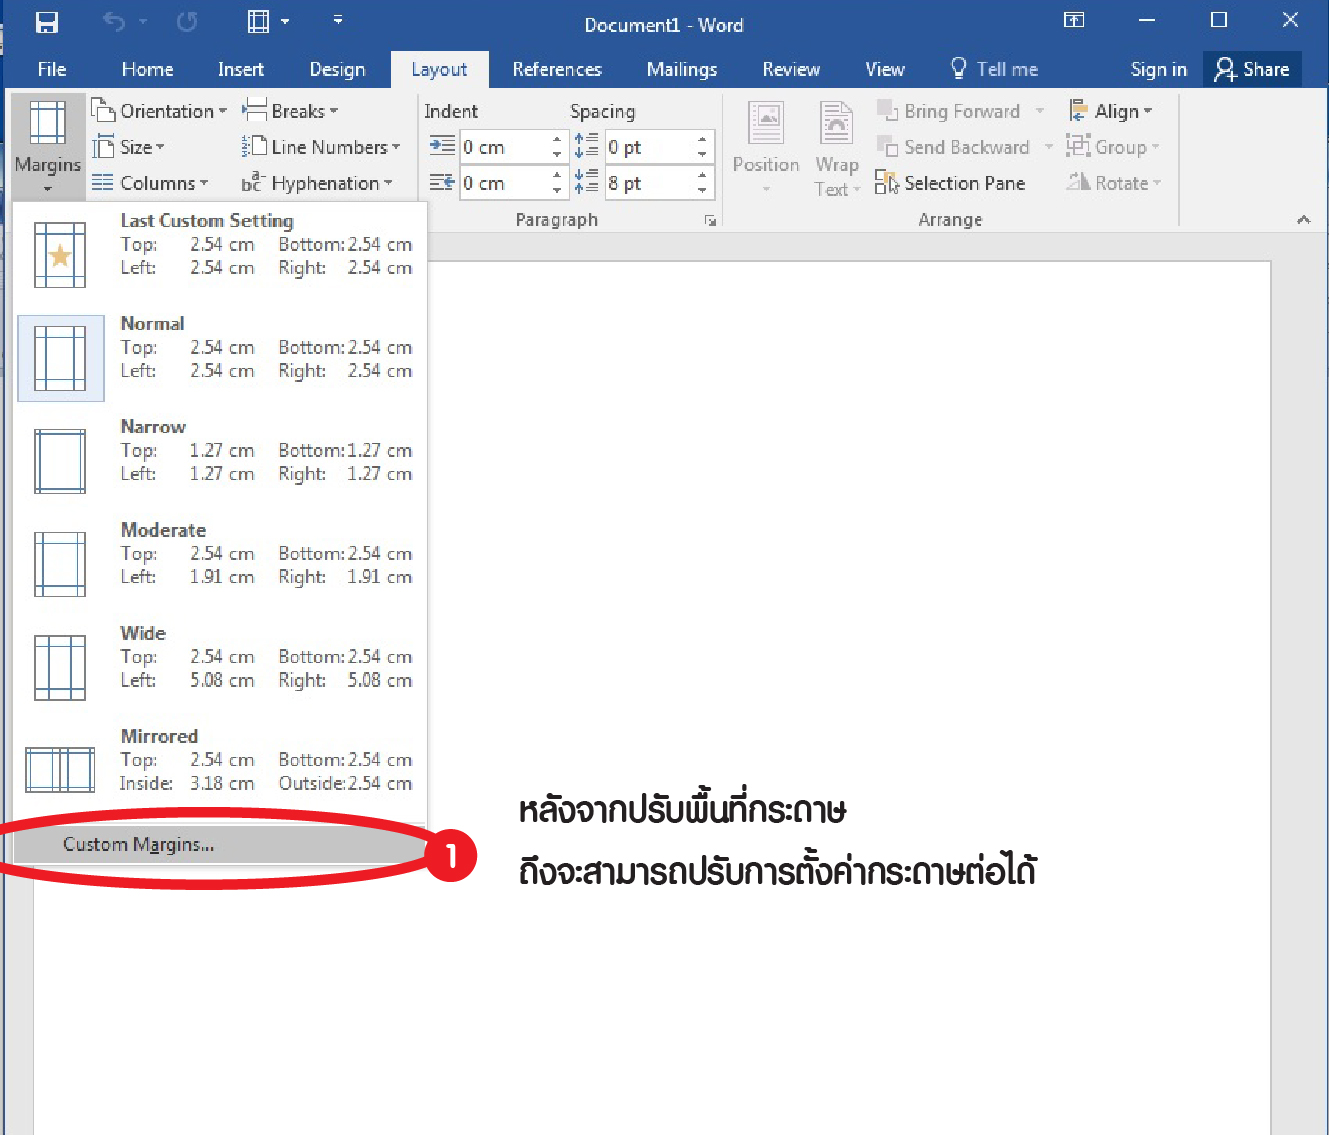Click the Tell me lightbulb search

(994, 69)
